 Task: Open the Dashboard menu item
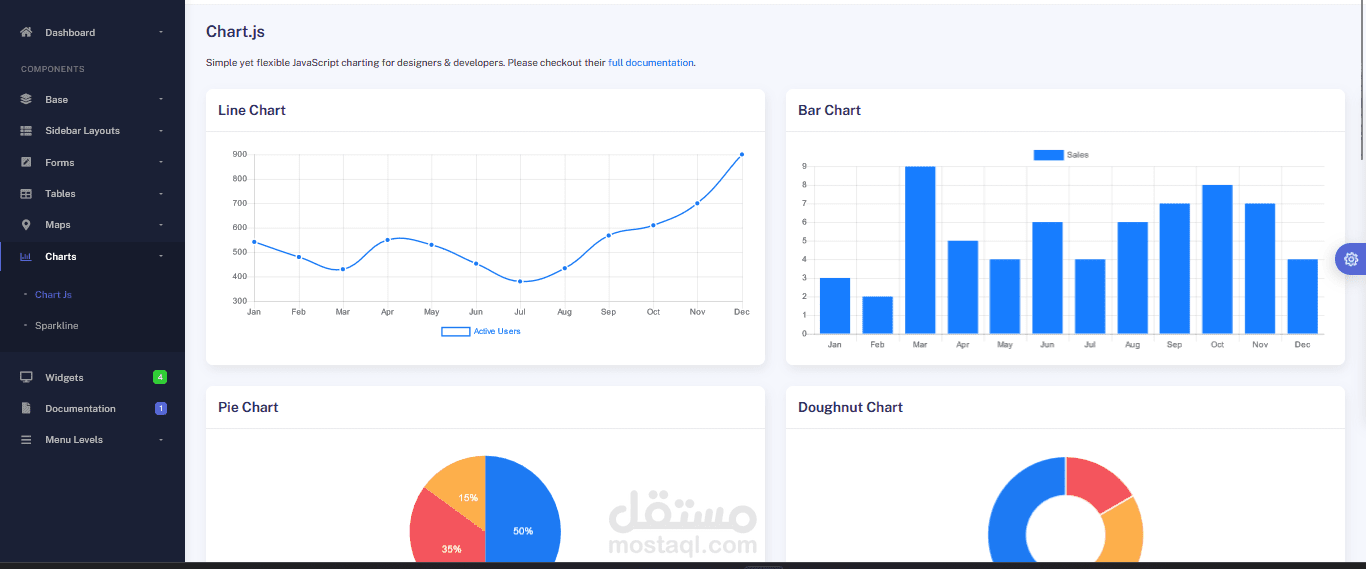[92, 32]
